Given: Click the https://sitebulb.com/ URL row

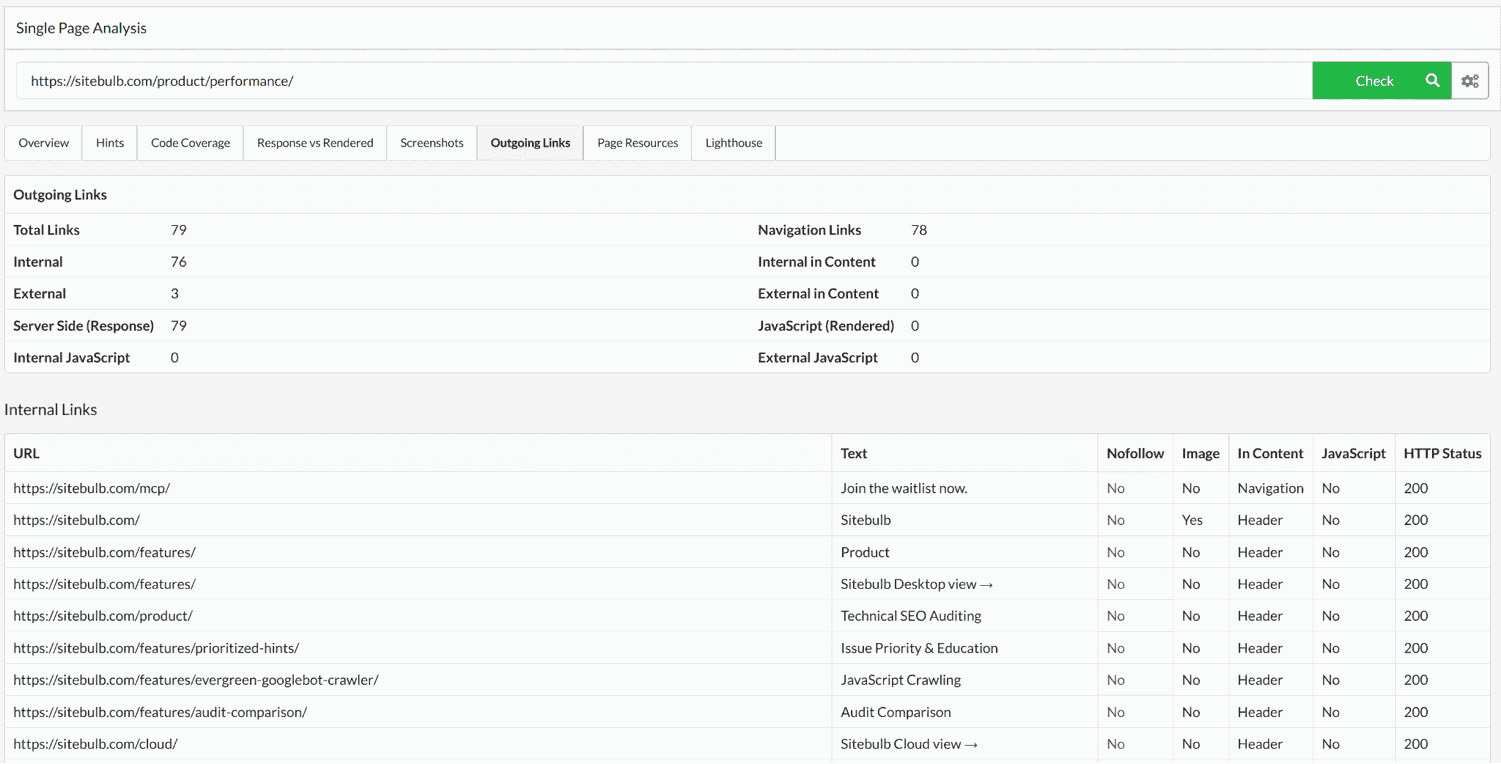Looking at the screenshot, I should [x=77, y=520].
